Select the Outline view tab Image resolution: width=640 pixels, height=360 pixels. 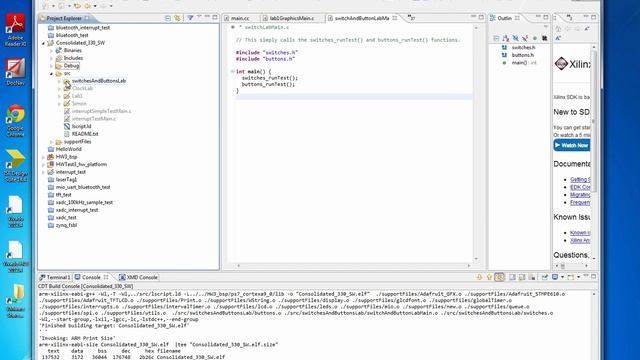(x=504, y=18)
